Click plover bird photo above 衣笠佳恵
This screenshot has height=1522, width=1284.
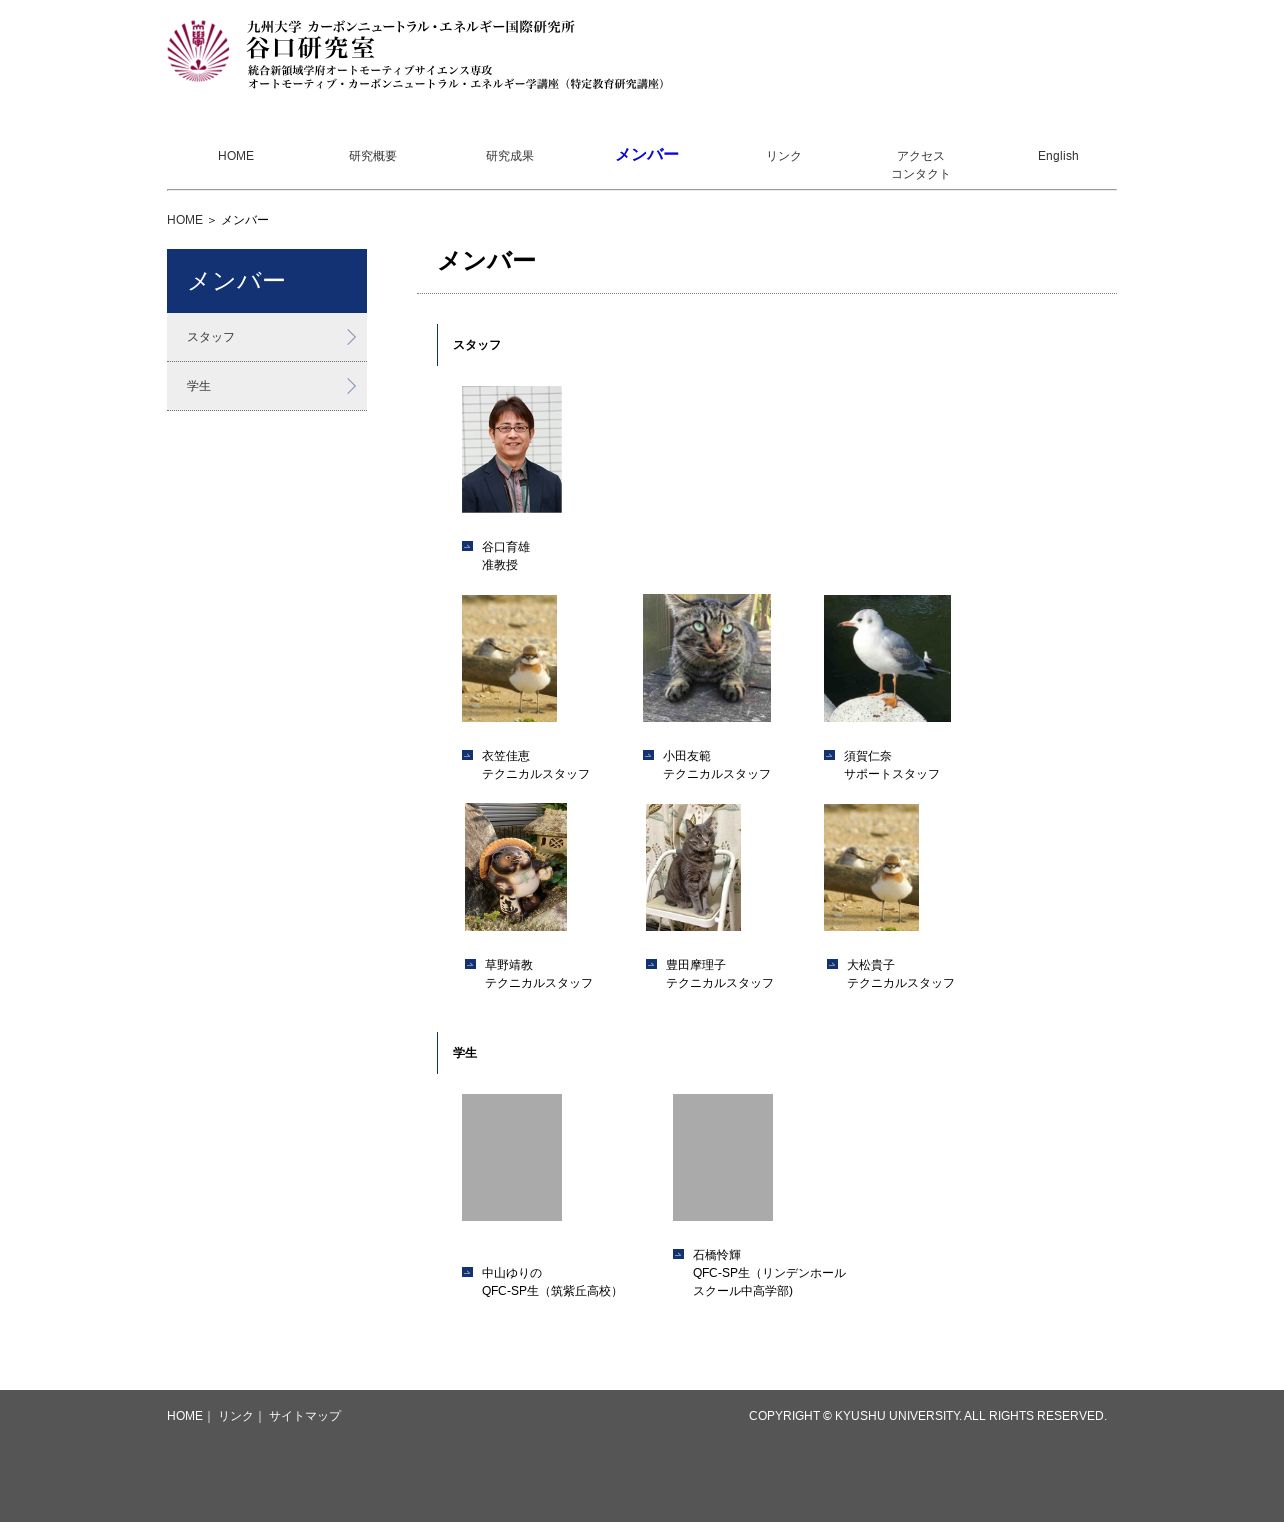[509, 658]
